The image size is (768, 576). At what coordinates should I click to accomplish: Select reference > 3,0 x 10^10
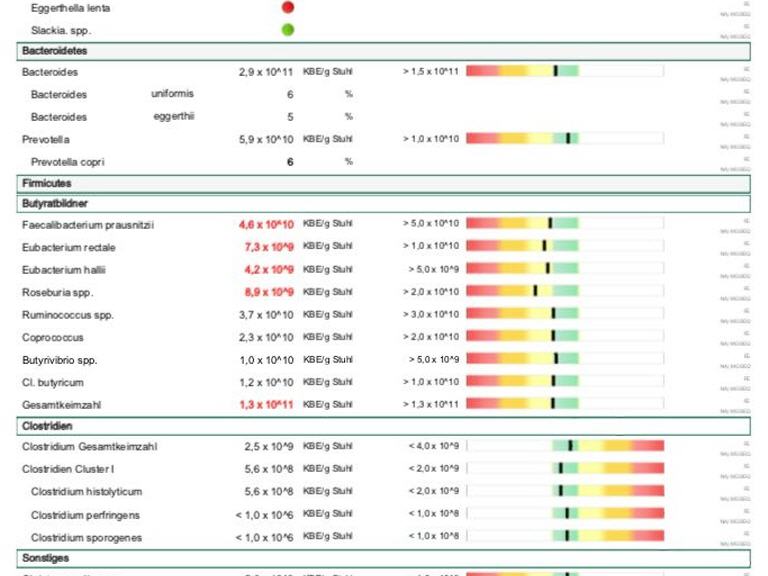click(x=431, y=314)
